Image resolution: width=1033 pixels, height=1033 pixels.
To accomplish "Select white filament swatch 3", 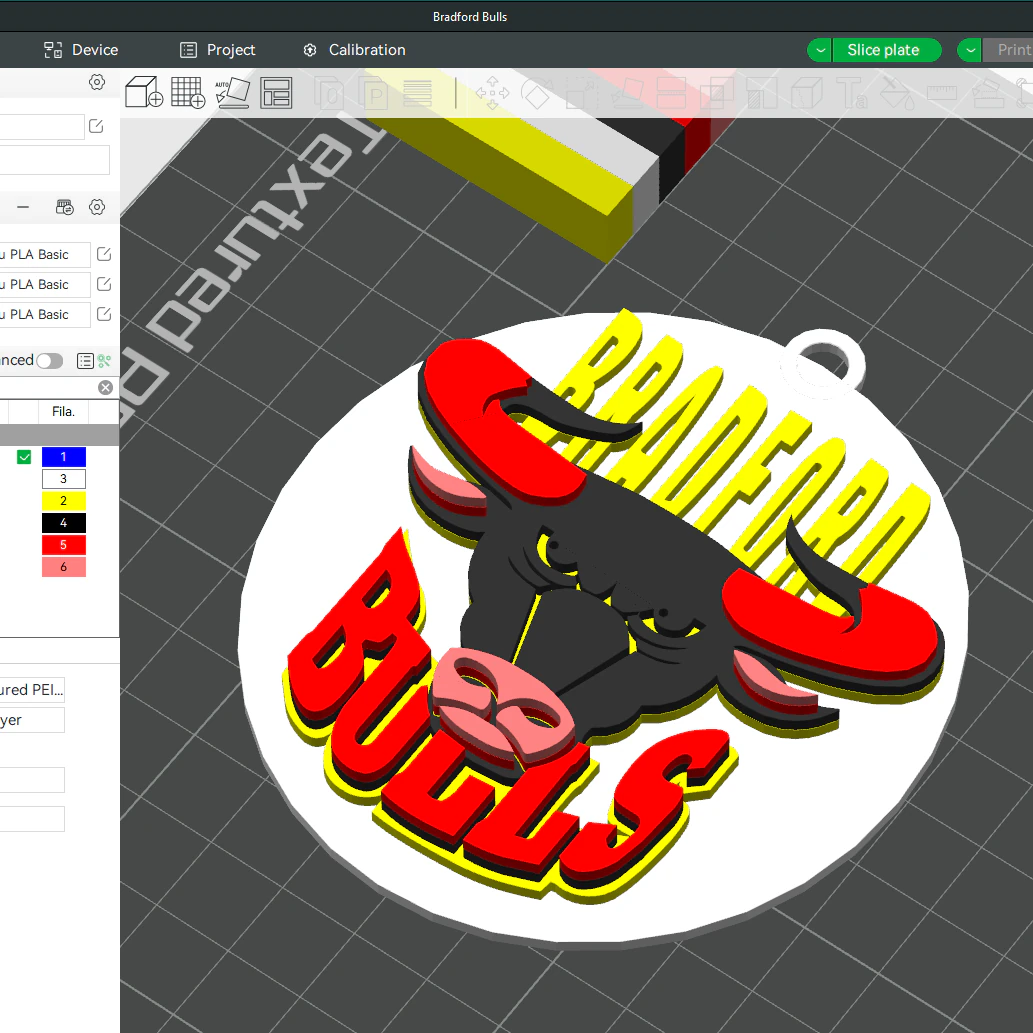I will click(x=64, y=479).
